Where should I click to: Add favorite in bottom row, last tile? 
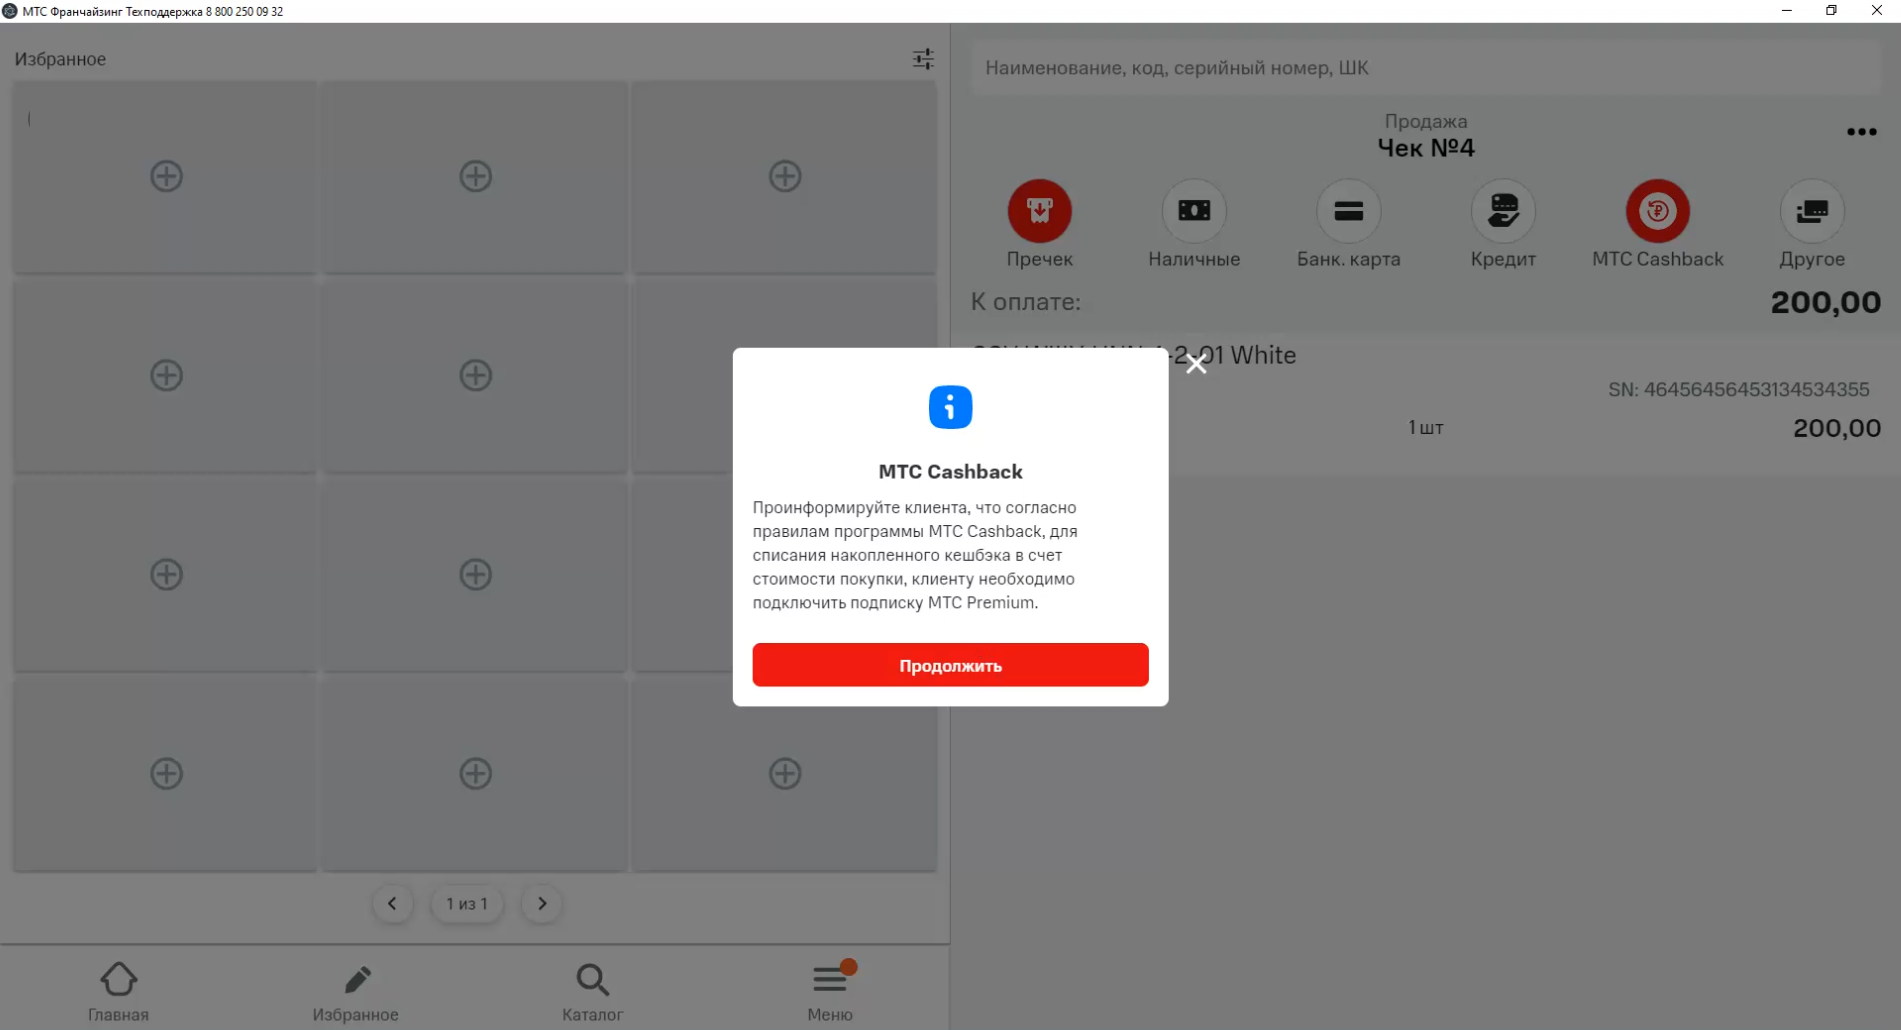tap(785, 773)
